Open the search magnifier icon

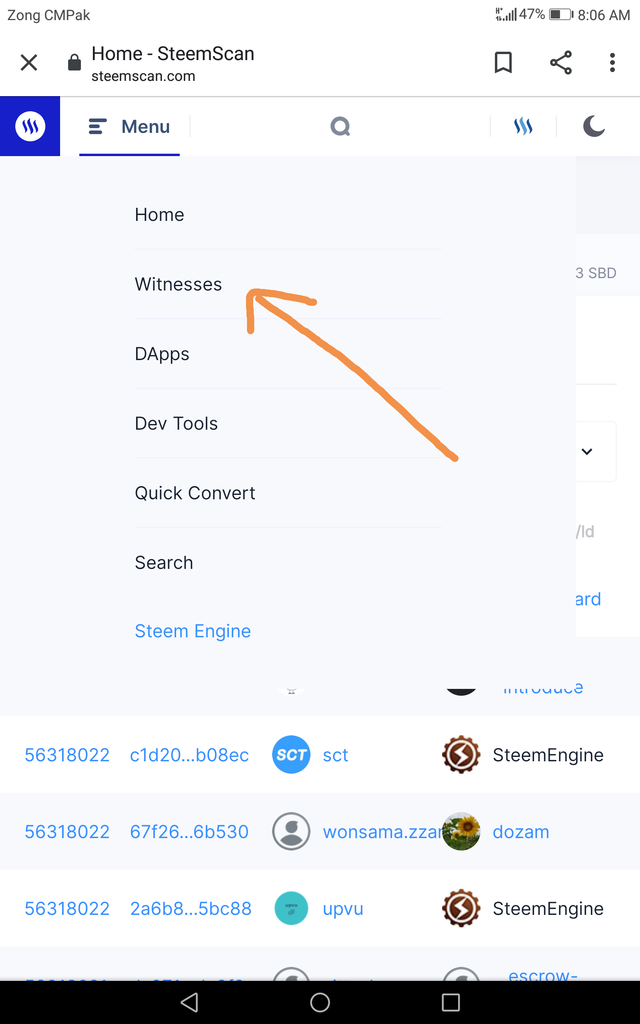340,126
